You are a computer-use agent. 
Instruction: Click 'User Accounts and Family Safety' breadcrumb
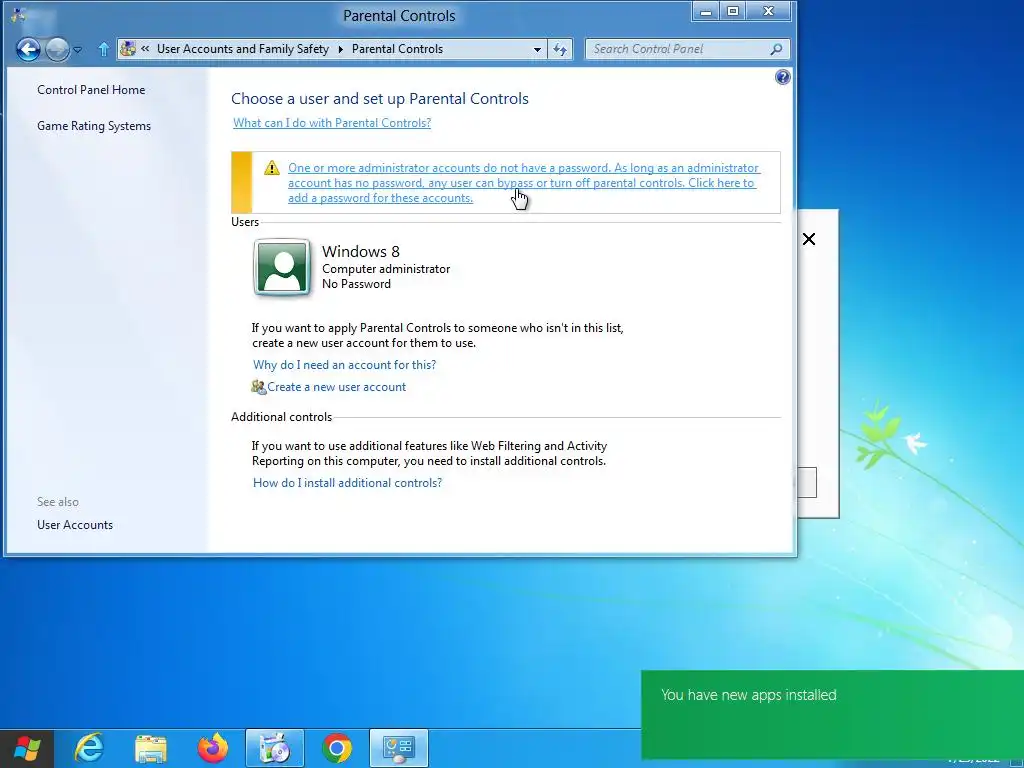(x=243, y=49)
